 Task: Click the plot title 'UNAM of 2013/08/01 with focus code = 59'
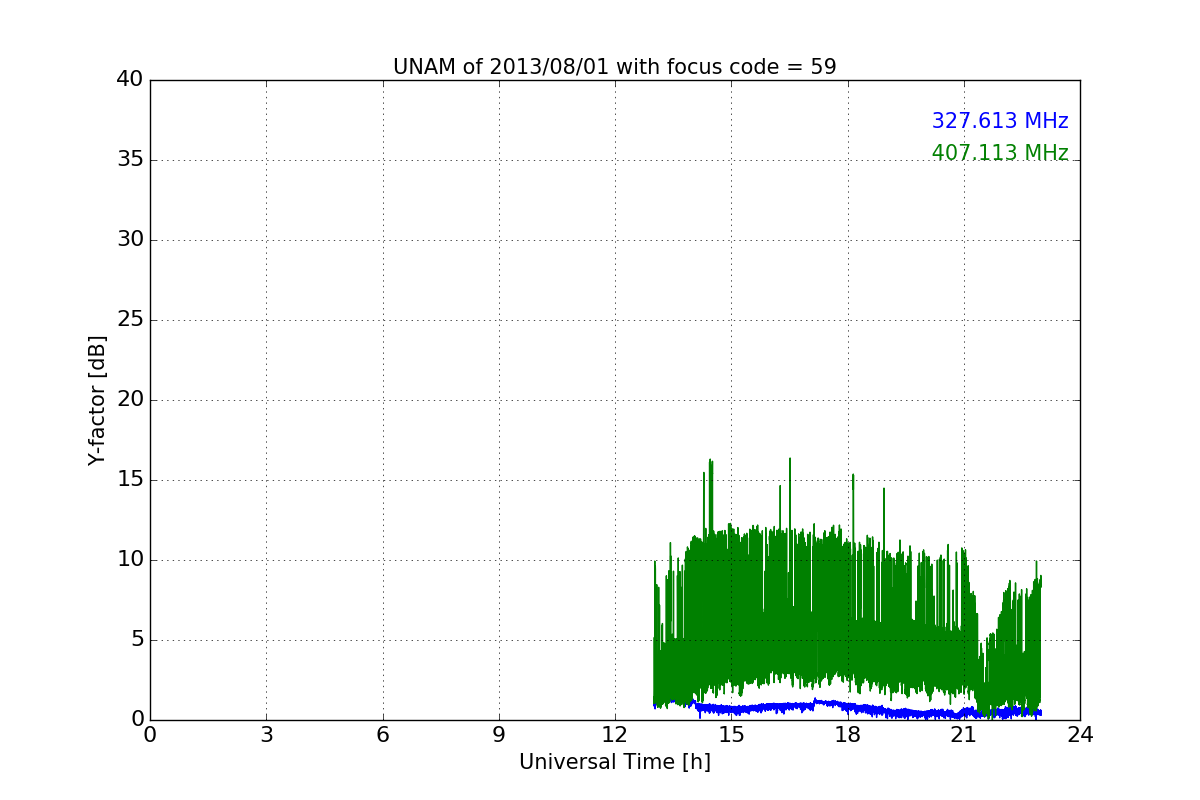tap(614, 67)
